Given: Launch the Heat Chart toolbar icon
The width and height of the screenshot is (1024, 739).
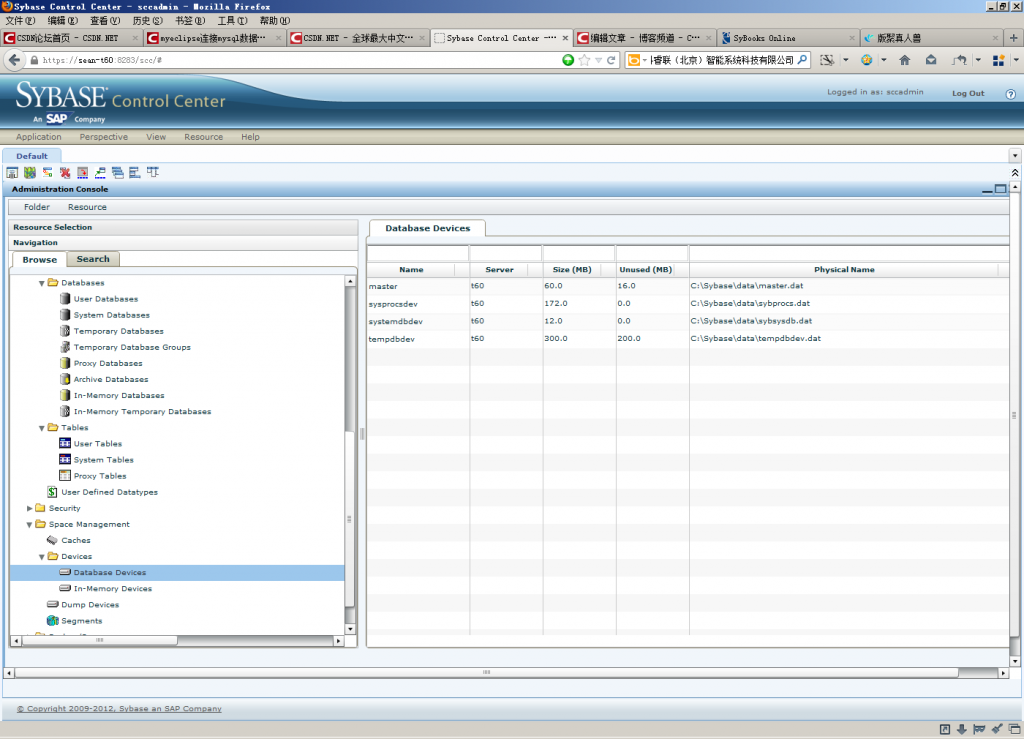Looking at the screenshot, I should pyautogui.click(x=47, y=172).
